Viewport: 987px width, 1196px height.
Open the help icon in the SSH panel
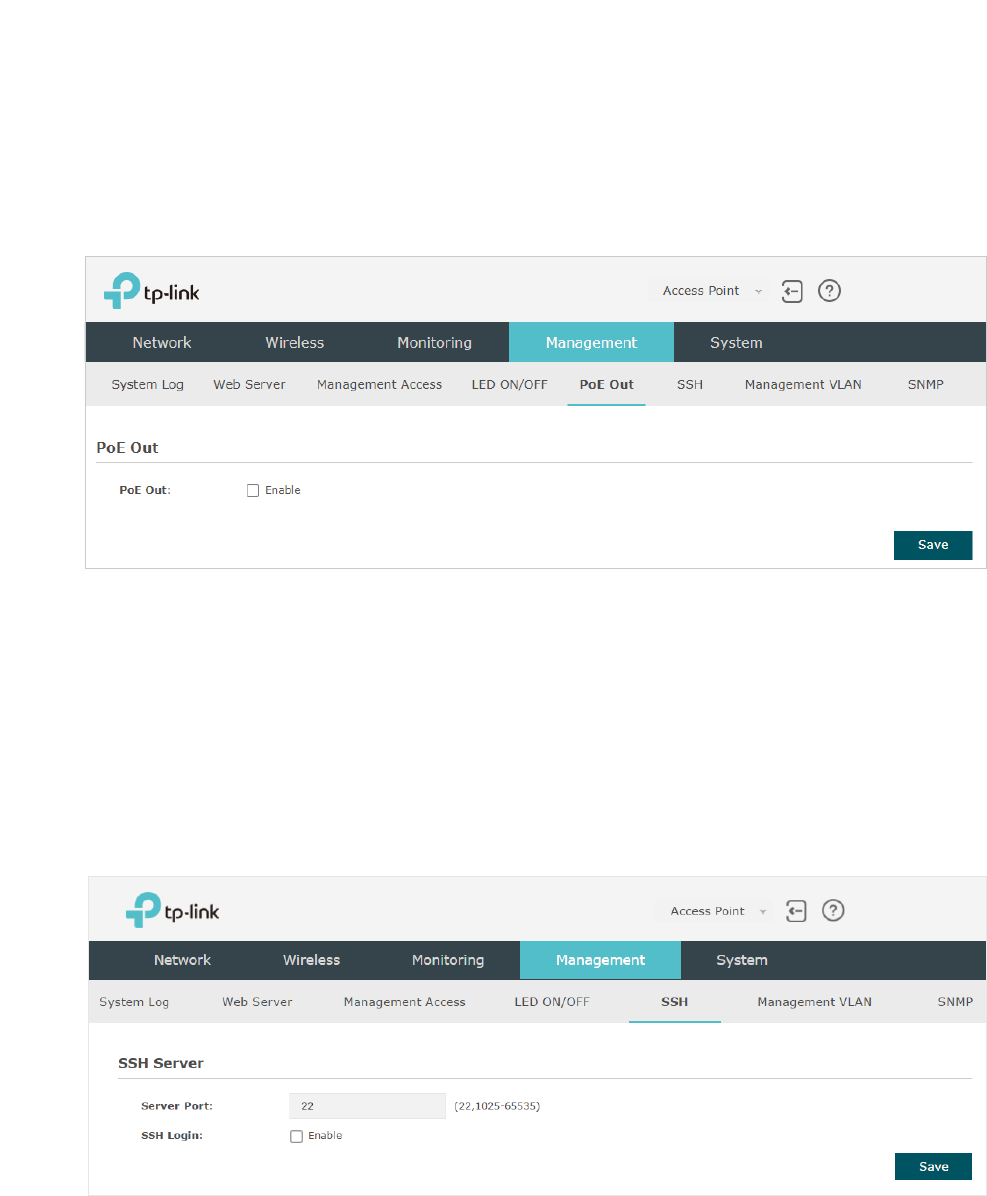[x=833, y=910]
